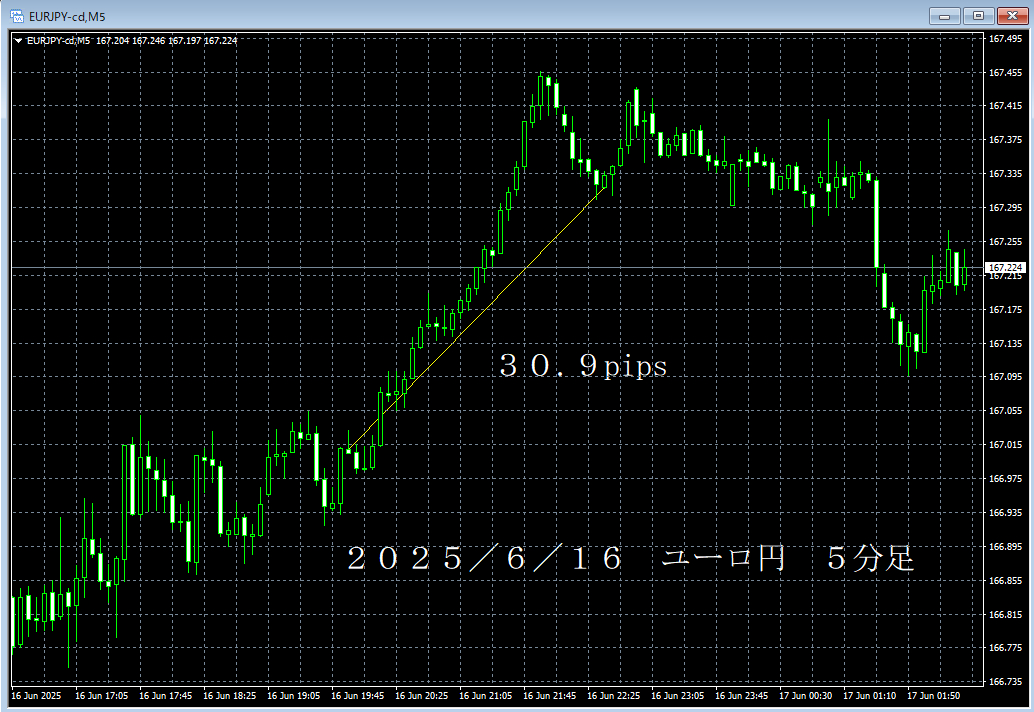Click time axis label '17 Jun 00:30'
Screen dimensions: 1034x712
pyautogui.click(x=805, y=696)
